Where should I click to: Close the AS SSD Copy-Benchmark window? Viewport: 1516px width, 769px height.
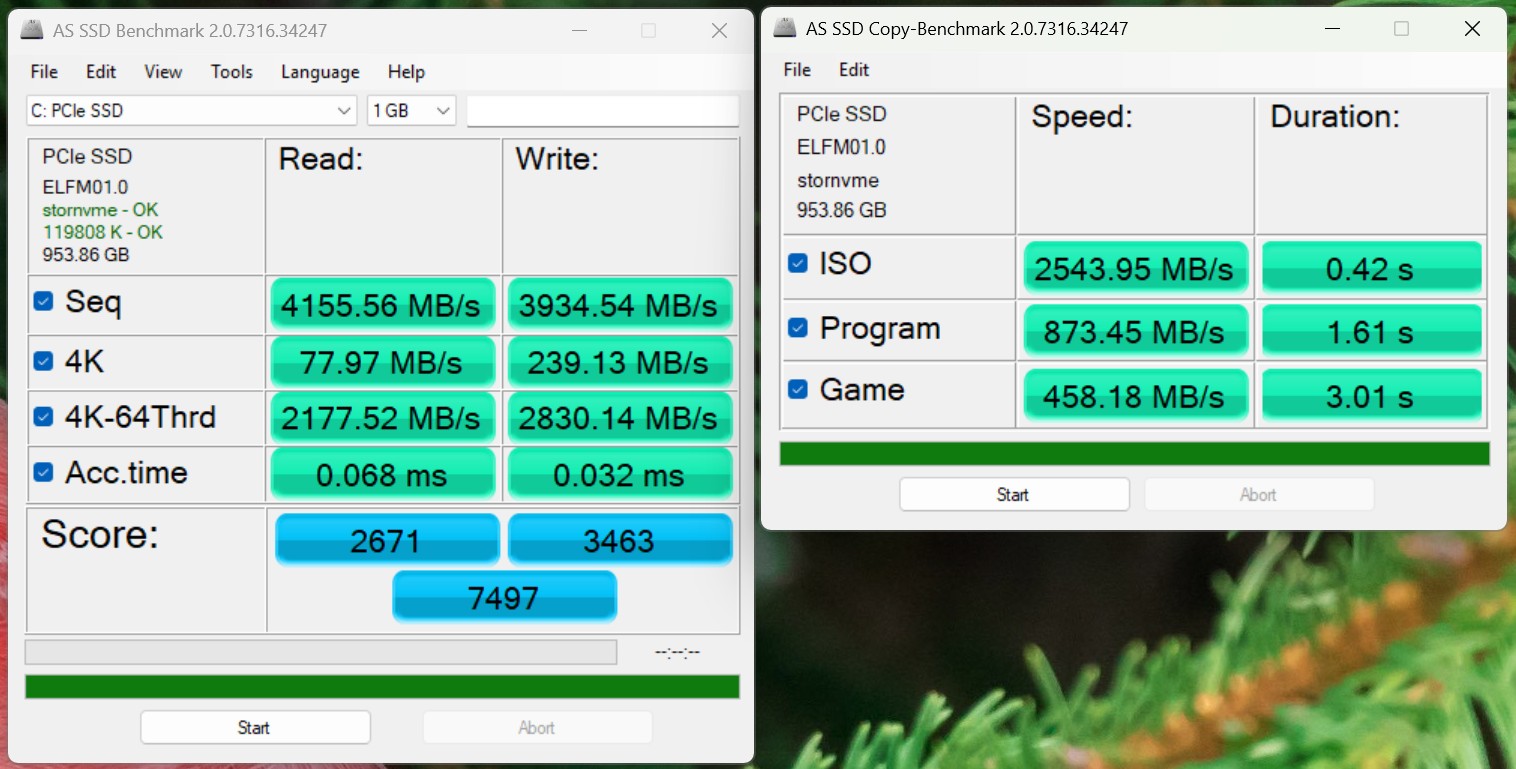pos(1472,29)
